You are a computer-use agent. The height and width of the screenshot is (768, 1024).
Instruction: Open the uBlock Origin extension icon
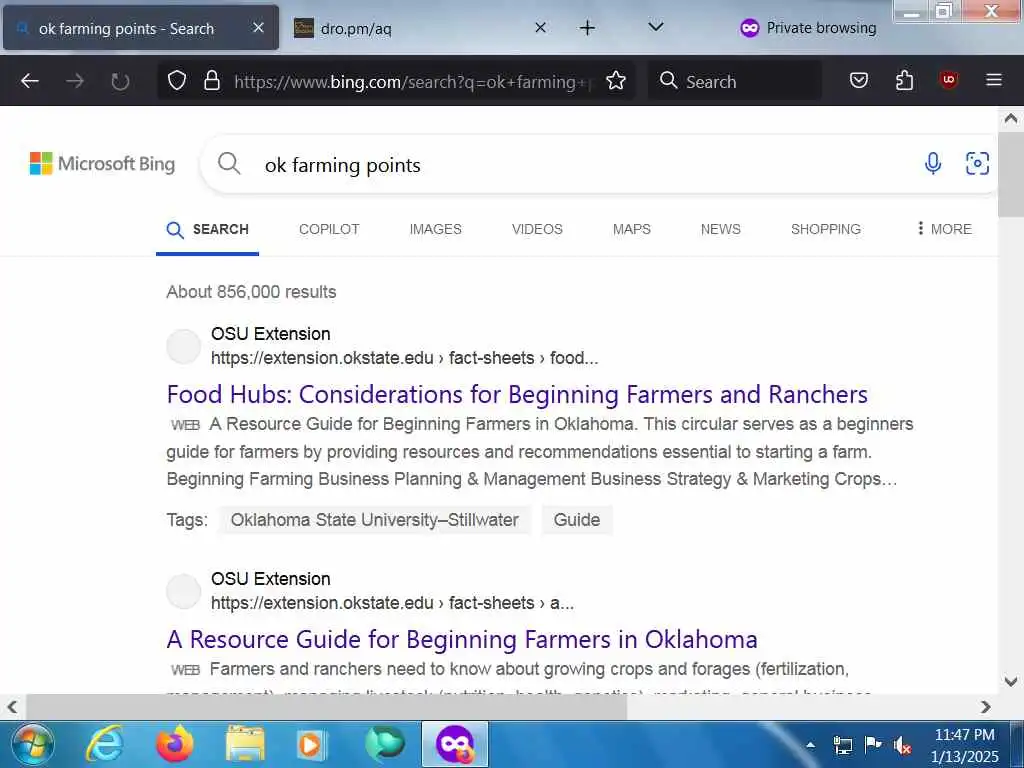949,80
